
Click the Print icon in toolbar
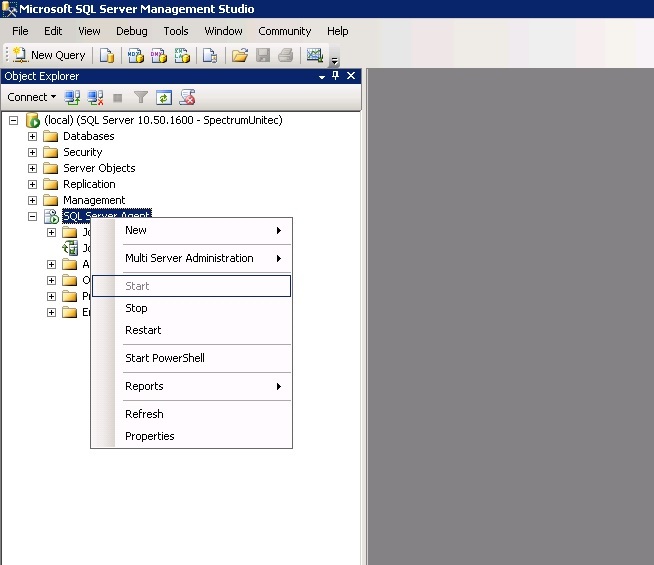coord(286,55)
